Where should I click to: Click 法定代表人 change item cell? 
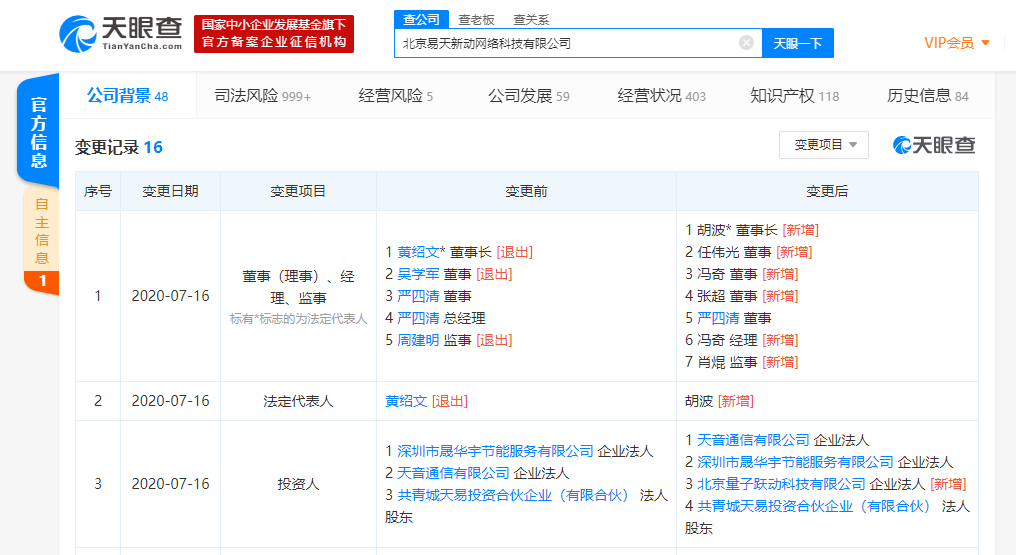click(298, 401)
